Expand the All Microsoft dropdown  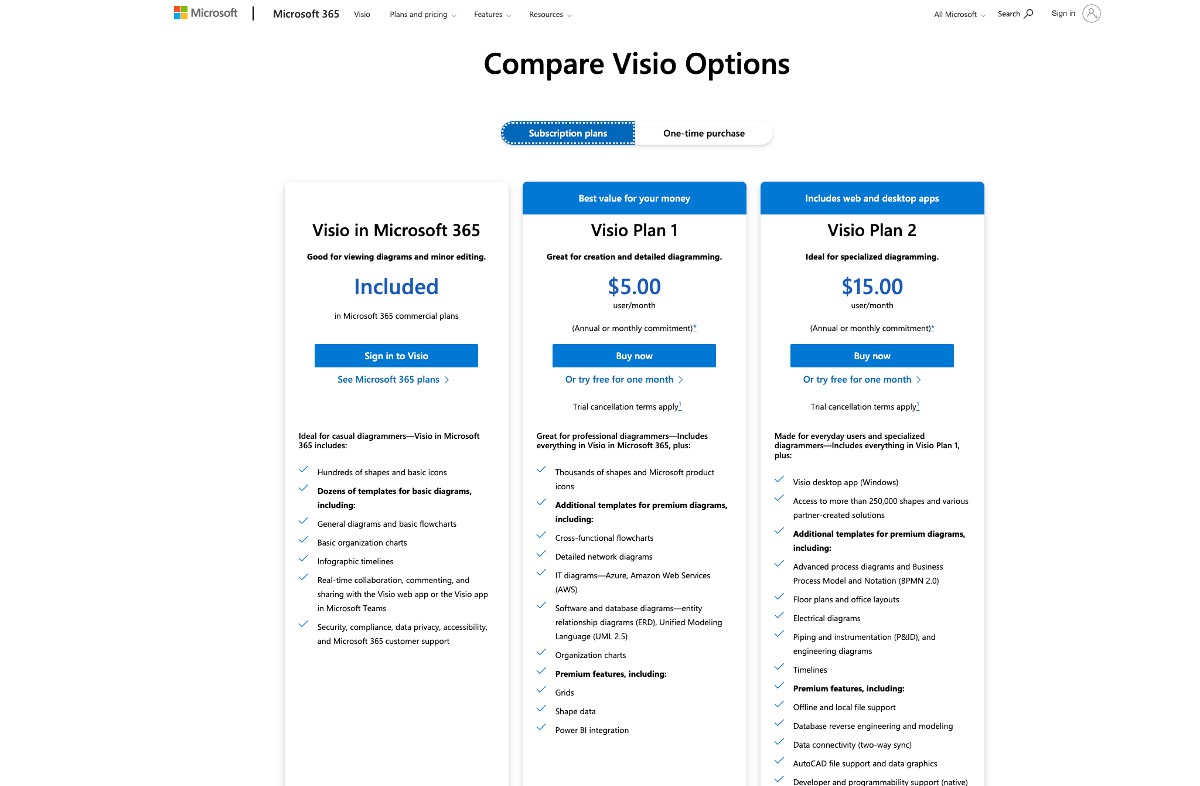(958, 14)
